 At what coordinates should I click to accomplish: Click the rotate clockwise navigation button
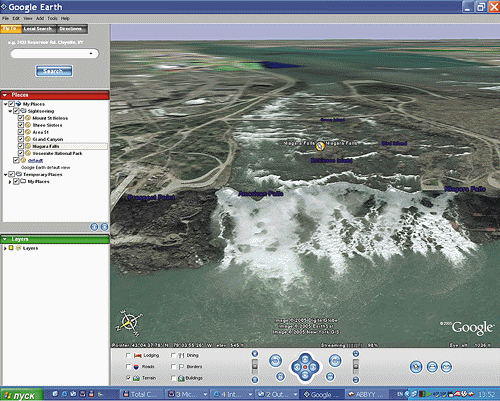click(335, 361)
